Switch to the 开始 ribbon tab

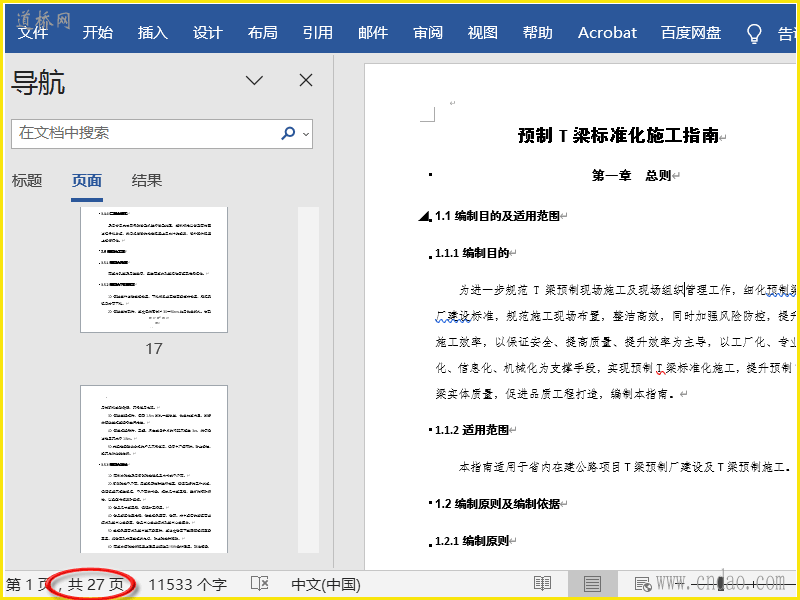click(98, 33)
